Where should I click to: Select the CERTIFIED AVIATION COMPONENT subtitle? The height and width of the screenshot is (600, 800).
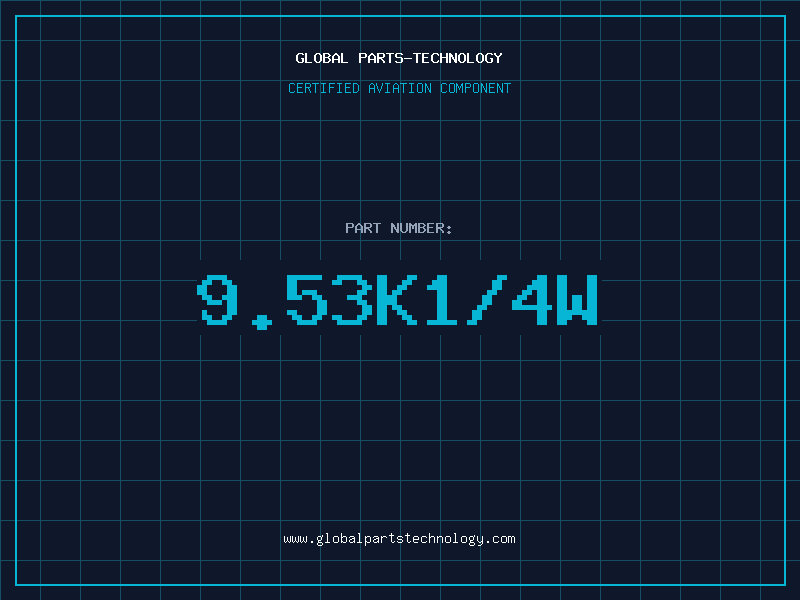[399, 88]
